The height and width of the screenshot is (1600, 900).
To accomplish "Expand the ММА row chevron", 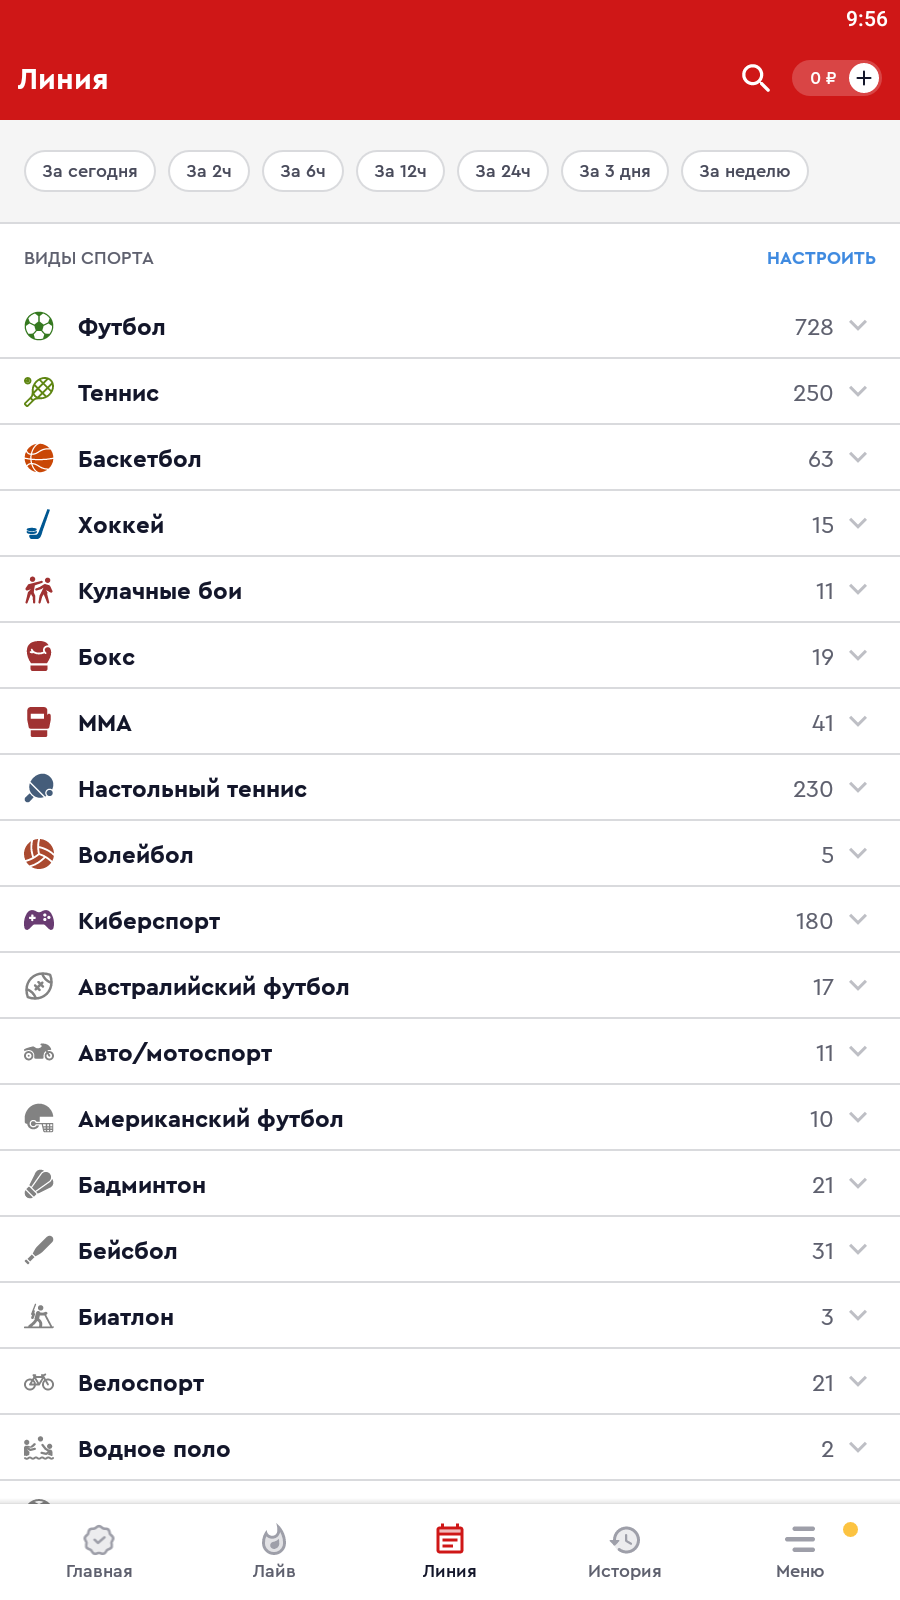I will coord(858,721).
